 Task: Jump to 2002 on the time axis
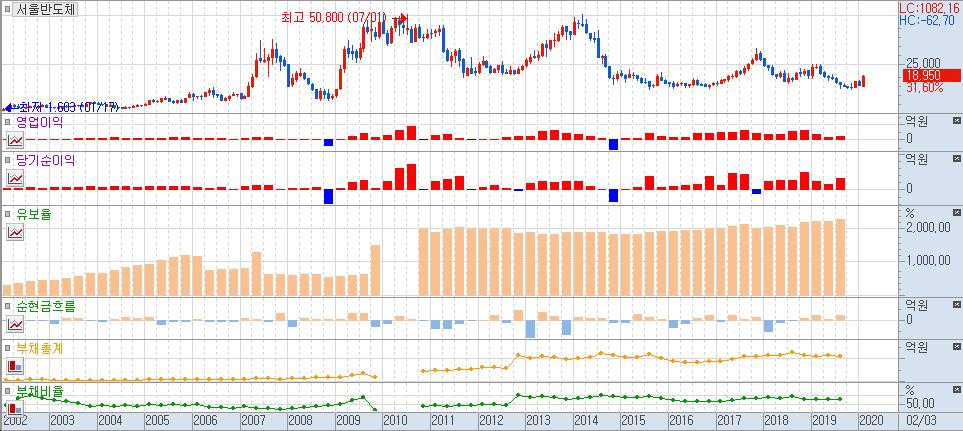pos(14,421)
